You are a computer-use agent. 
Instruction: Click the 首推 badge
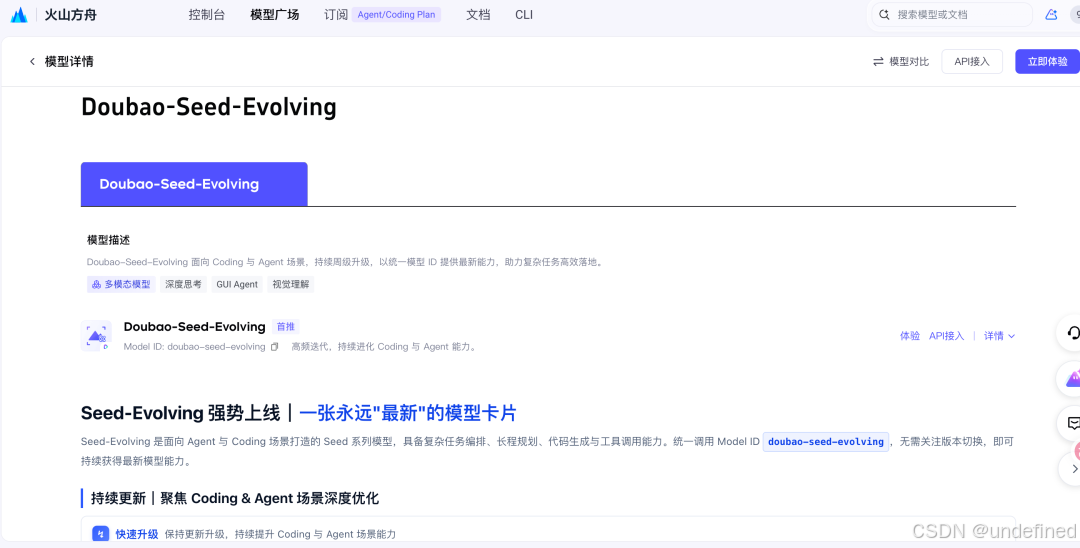click(x=285, y=327)
